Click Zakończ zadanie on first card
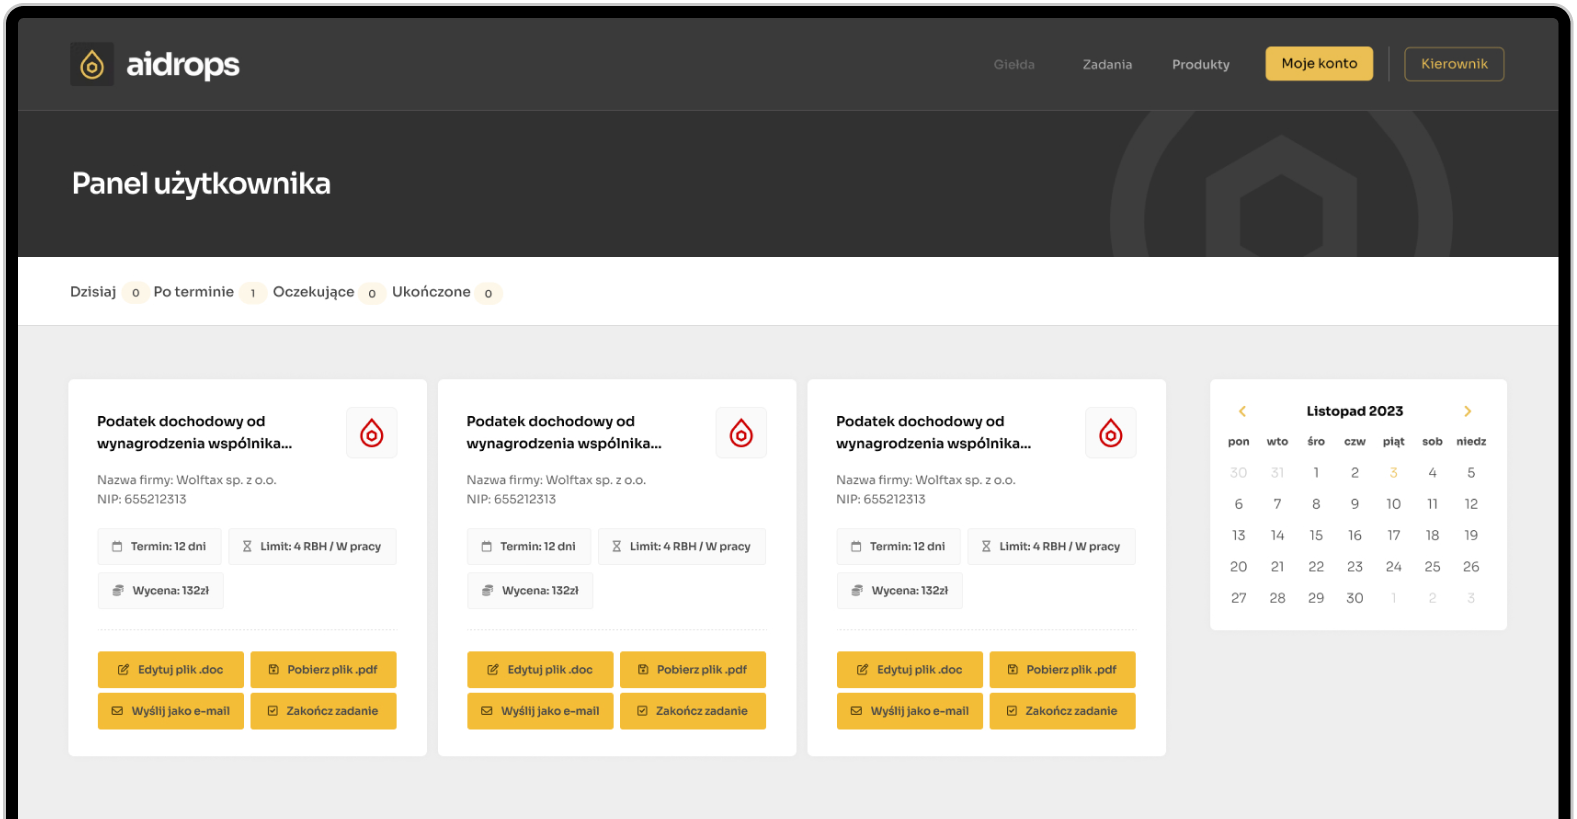This screenshot has width=1577, height=819. [323, 711]
